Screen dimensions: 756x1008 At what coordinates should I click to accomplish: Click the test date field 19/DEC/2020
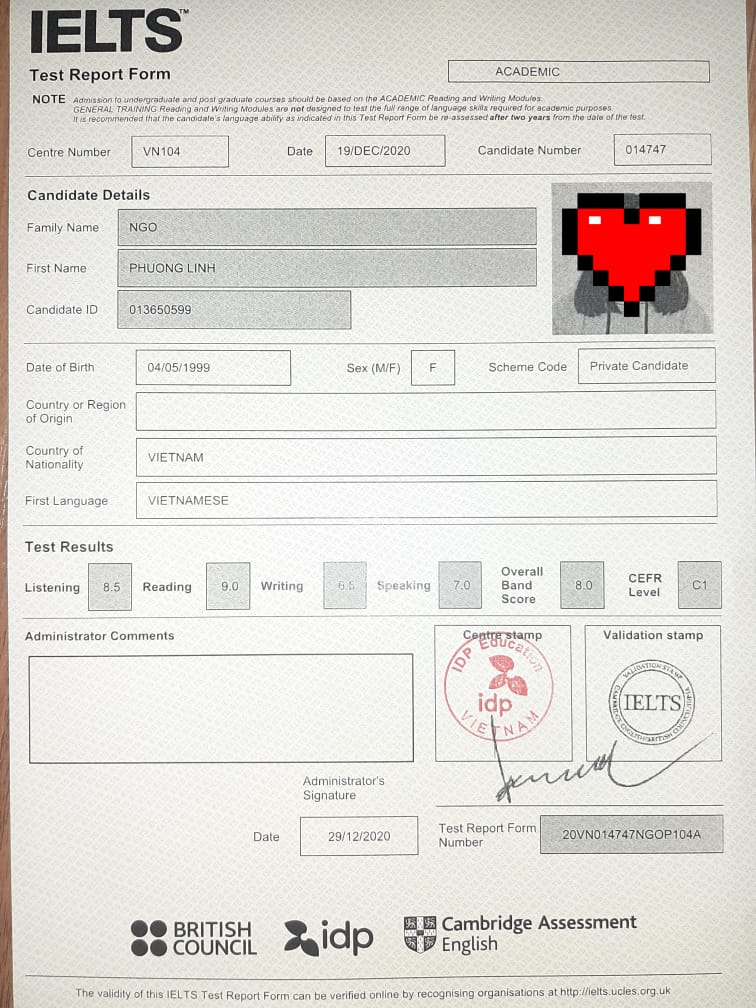tap(385, 151)
